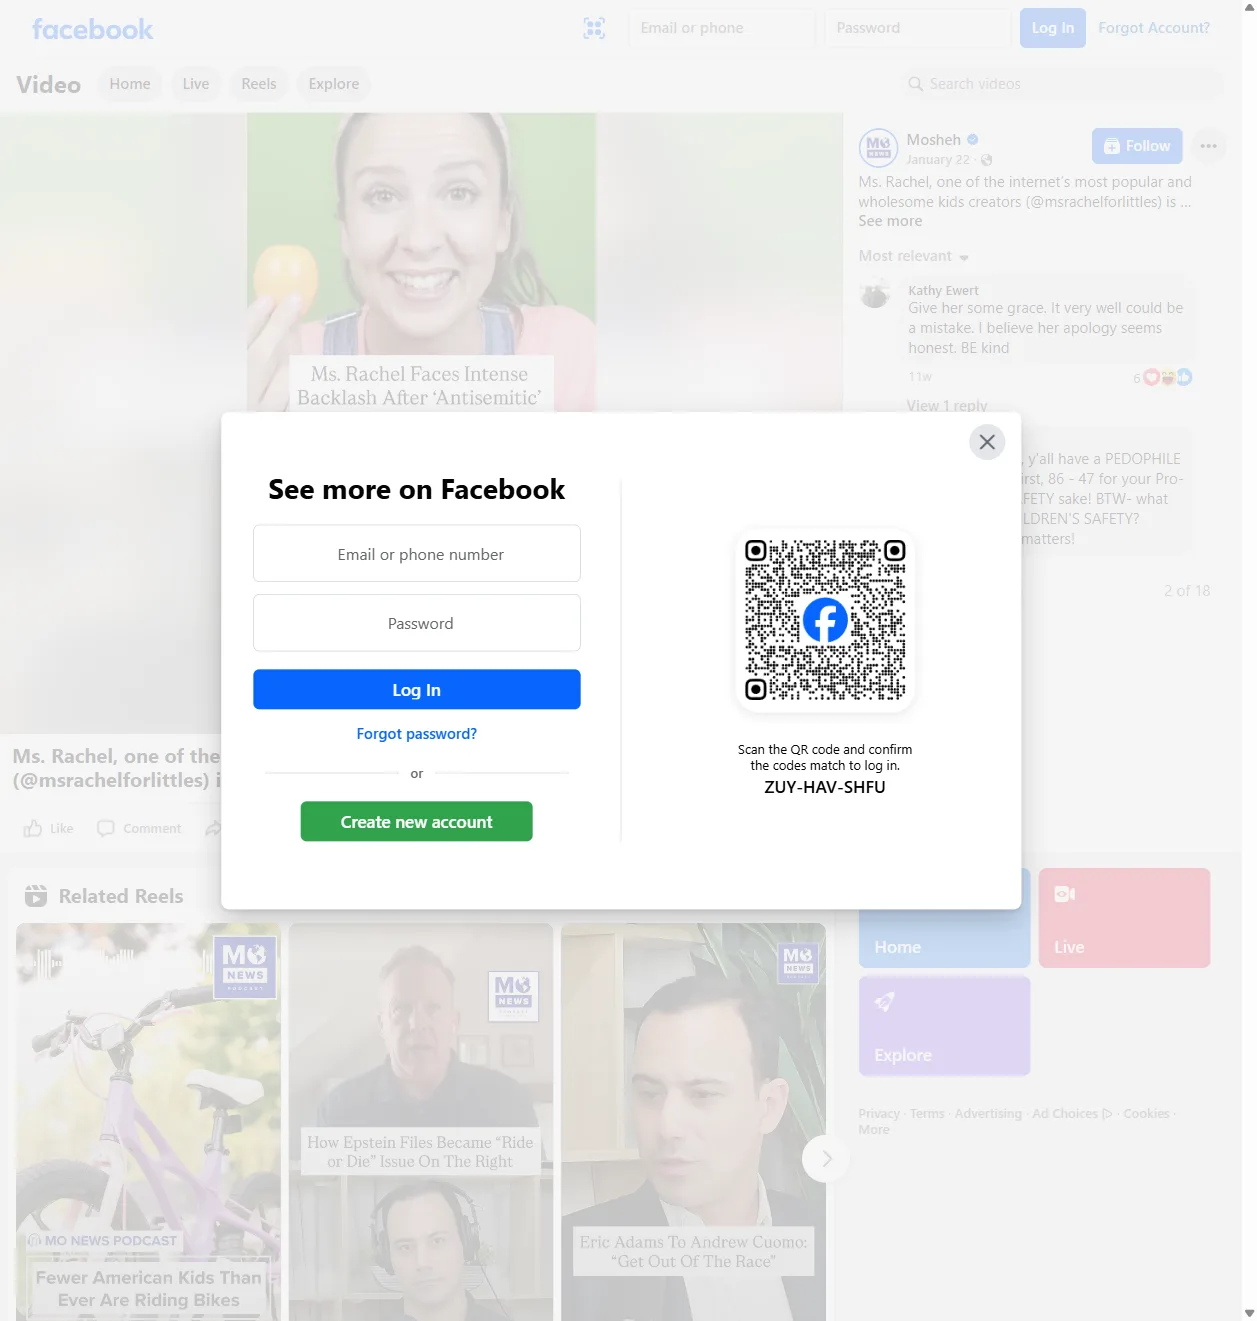This screenshot has height=1321, width=1257.
Task: Select the Live video tab
Action: 196,84
